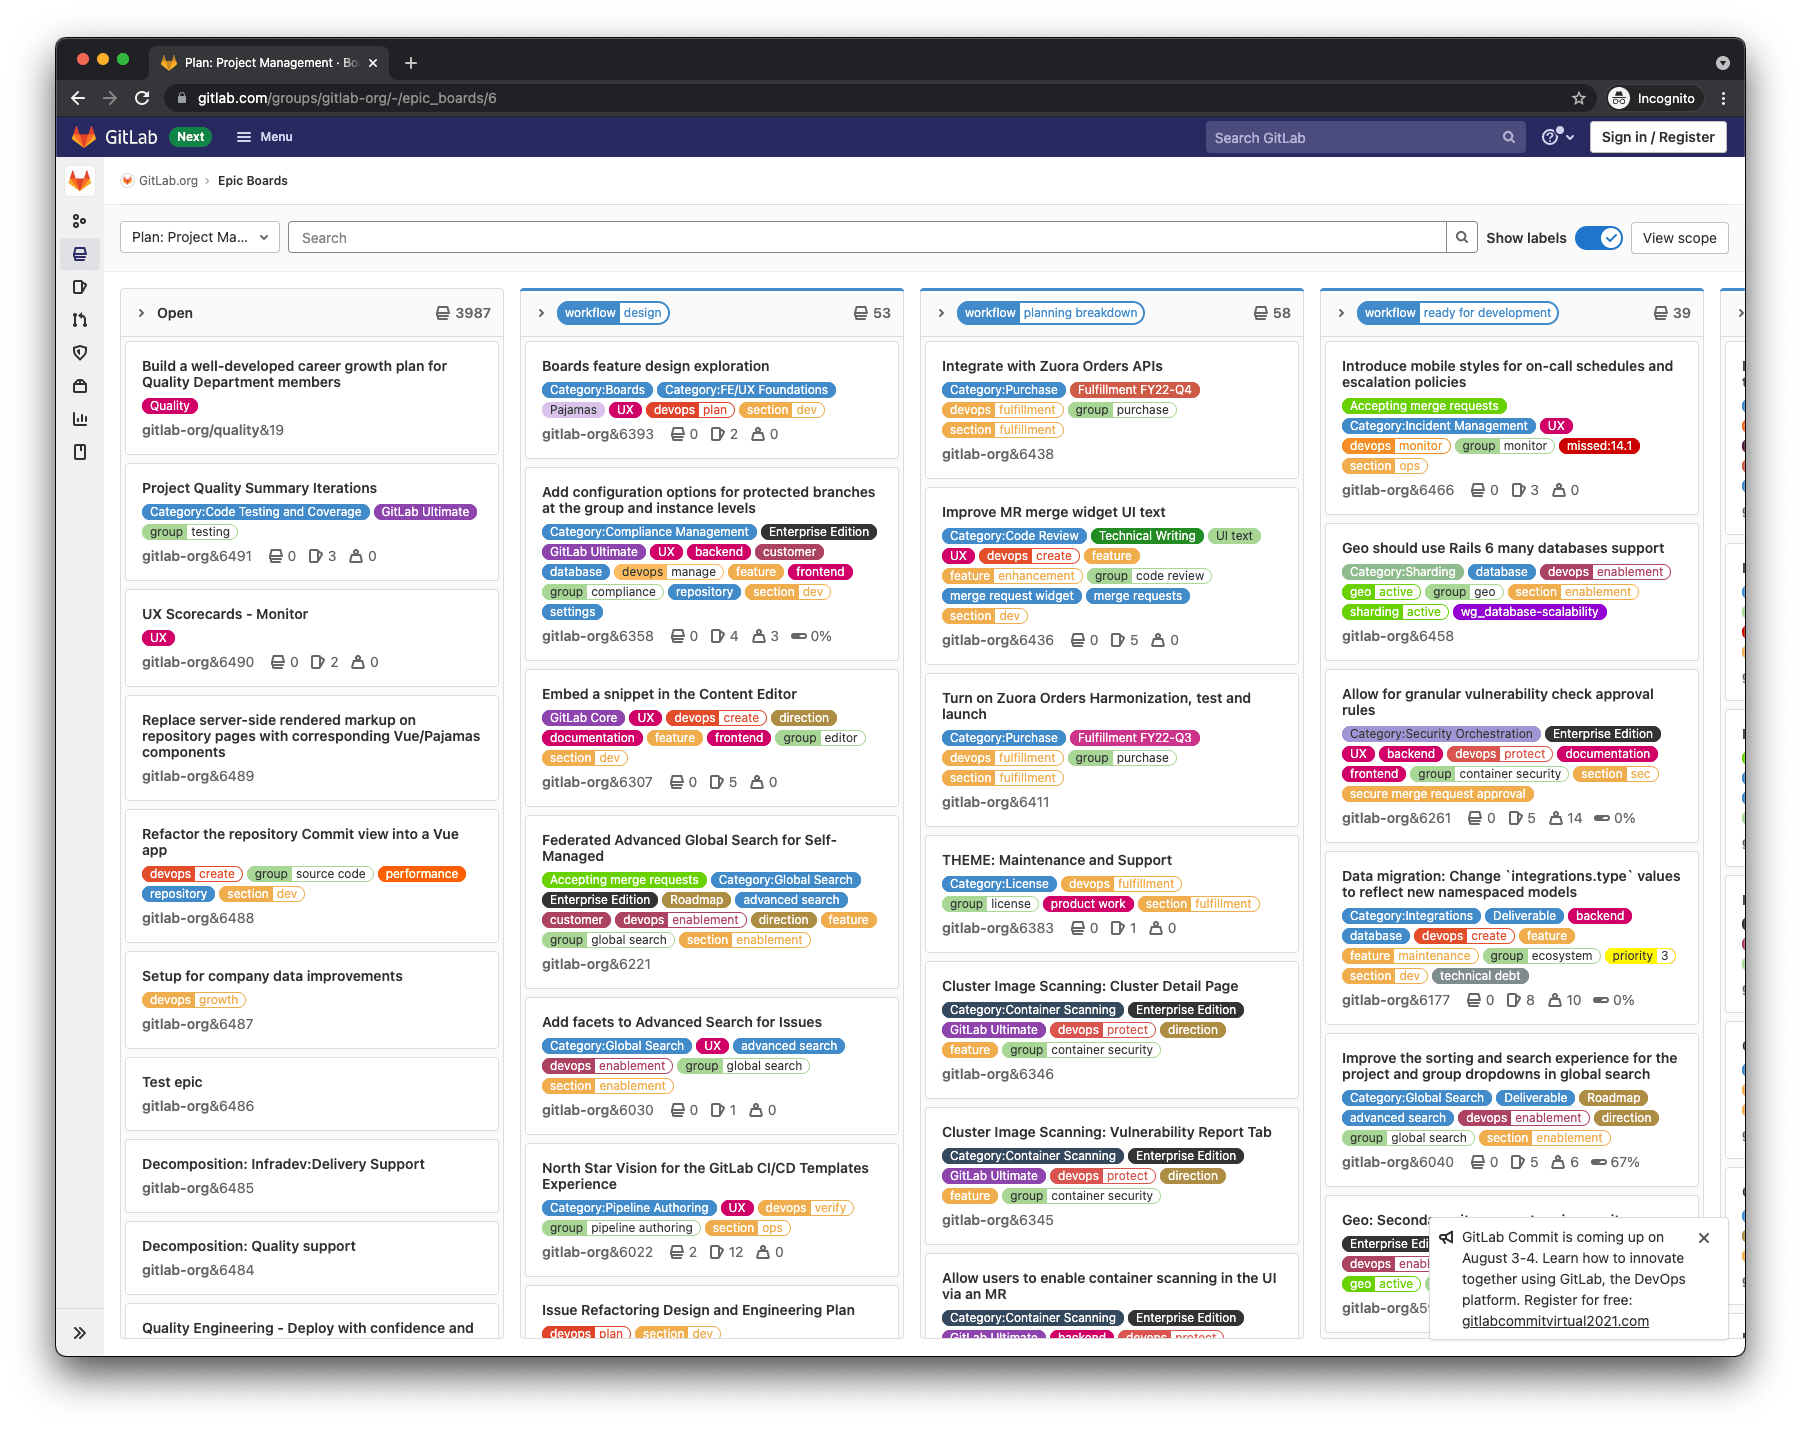Click the Pajamas label on Boards feature epic
Image resolution: width=1801 pixels, height=1430 pixels.
[x=573, y=410]
